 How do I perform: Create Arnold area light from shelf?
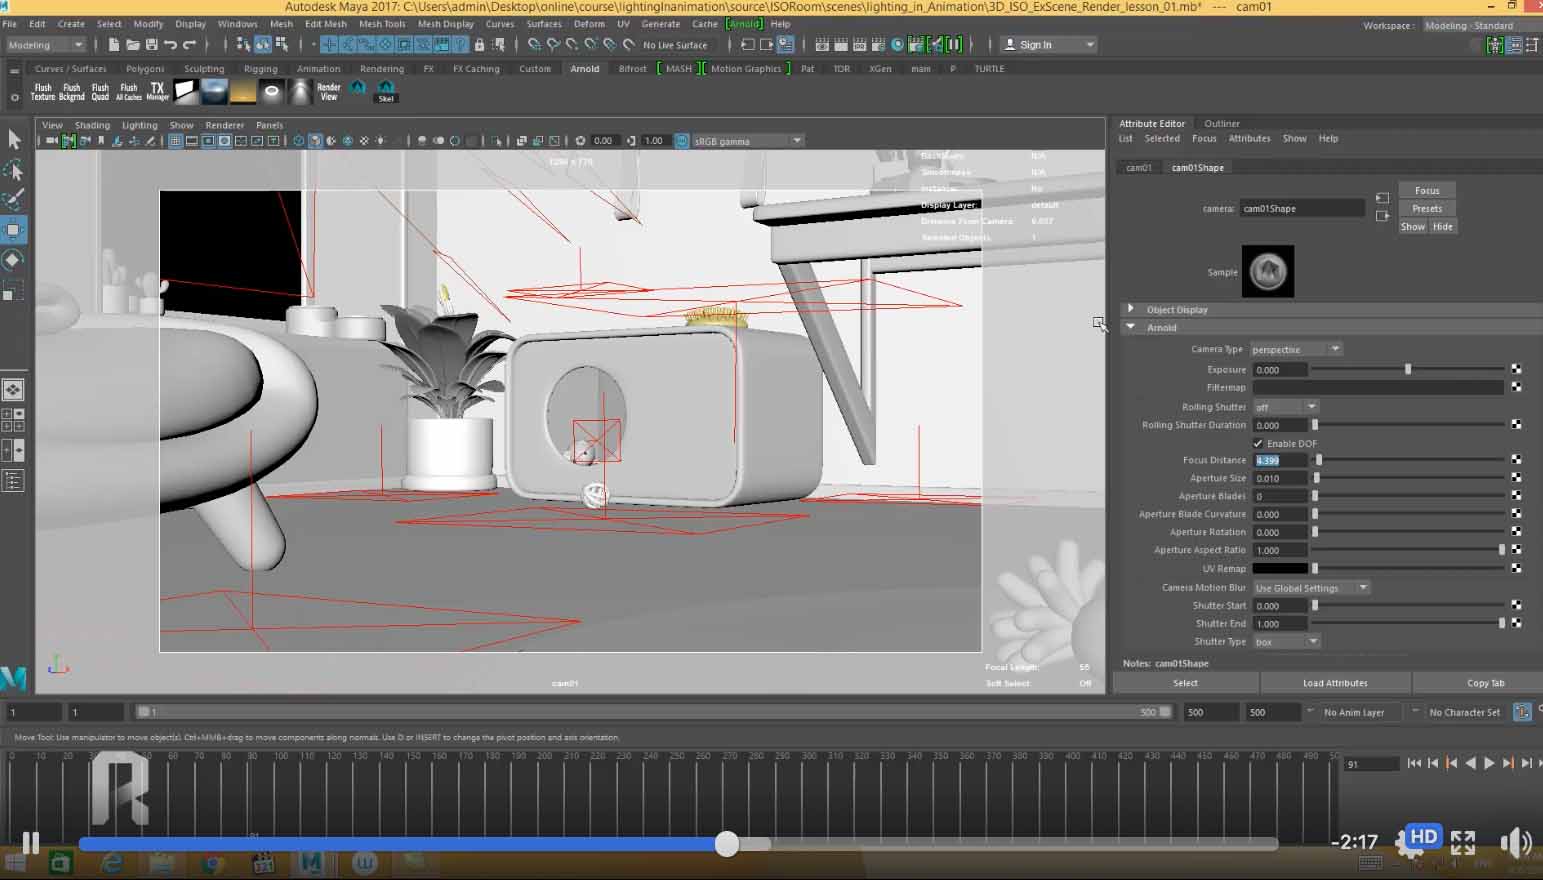point(186,91)
